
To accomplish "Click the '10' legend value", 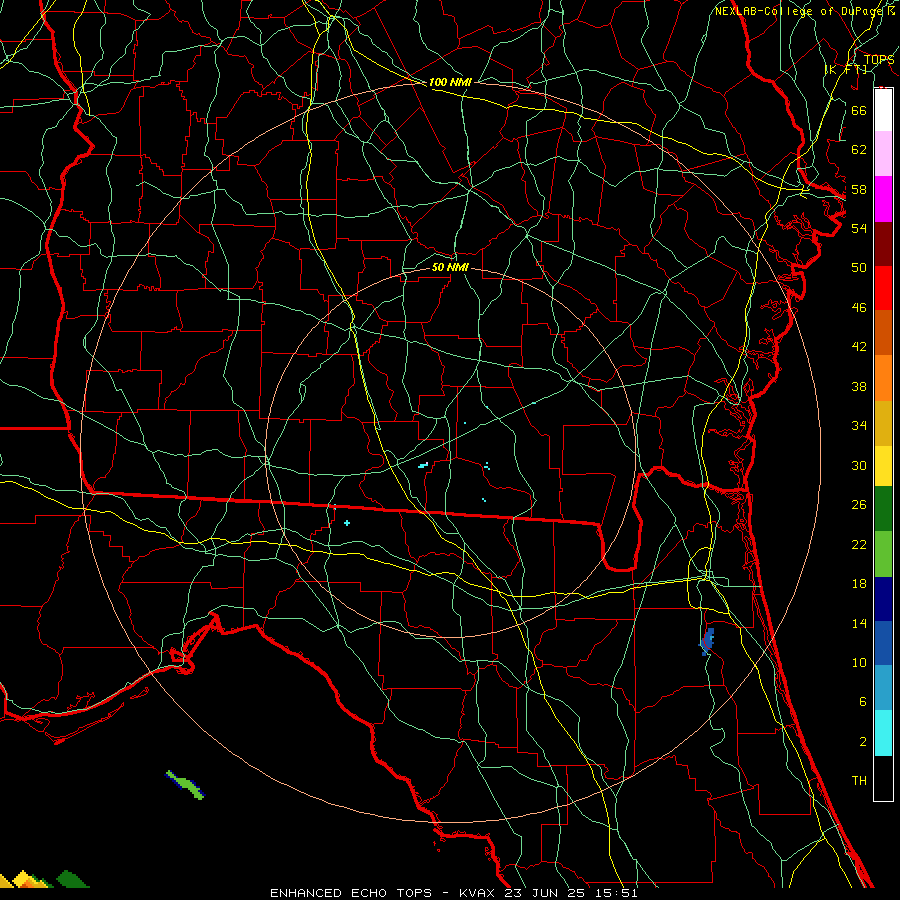I will click(x=859, y=663).
